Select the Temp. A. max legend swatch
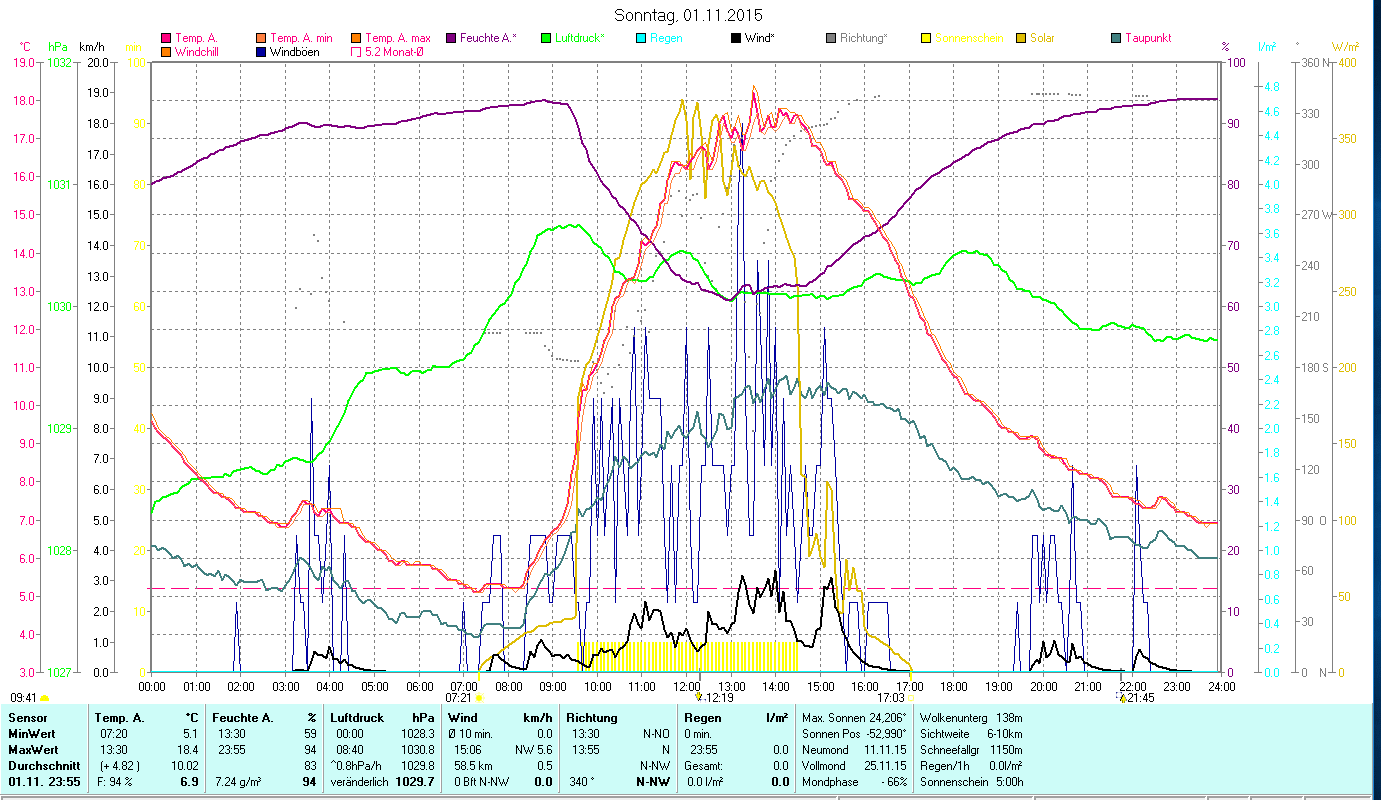Viewport: 1381px width, 800px height. (357, 38)
